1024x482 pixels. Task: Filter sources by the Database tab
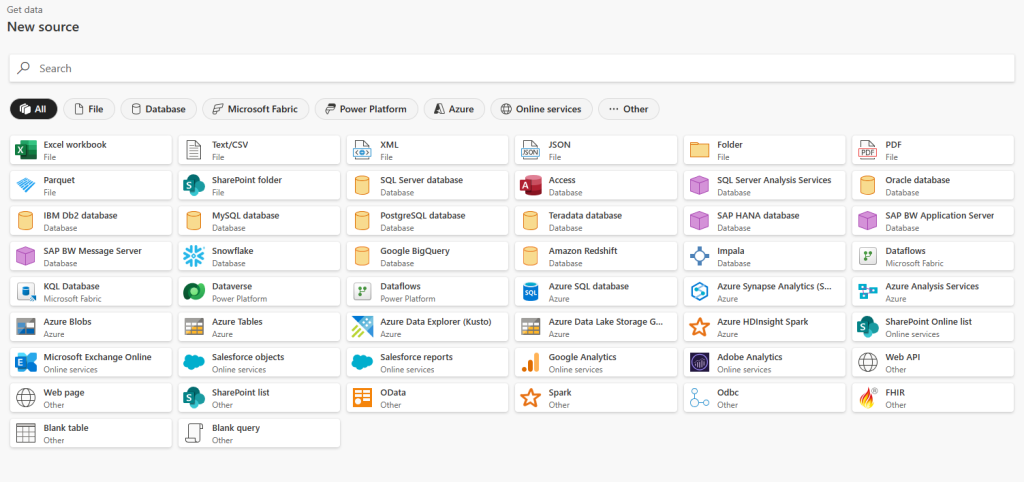tap(158, 109)
